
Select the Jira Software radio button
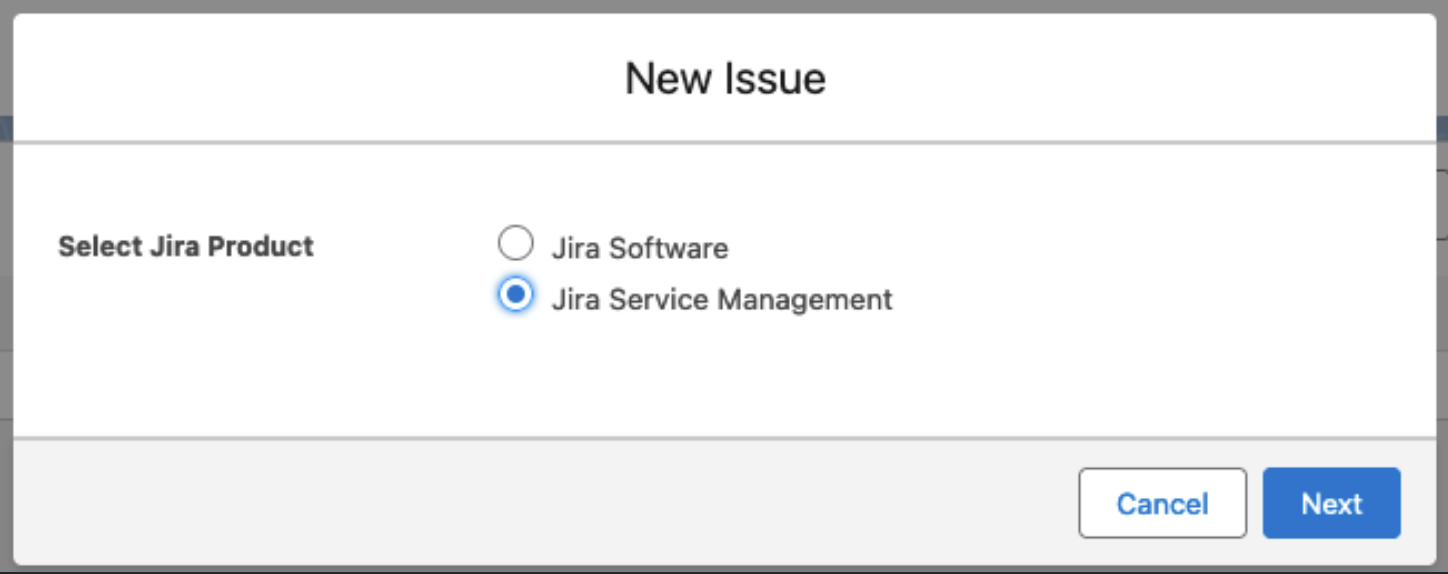(515, 244)
